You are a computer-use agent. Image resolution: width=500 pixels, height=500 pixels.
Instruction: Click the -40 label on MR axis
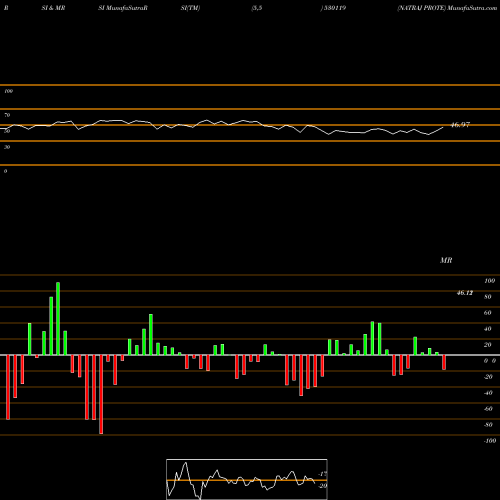click(x=488, y=393)
